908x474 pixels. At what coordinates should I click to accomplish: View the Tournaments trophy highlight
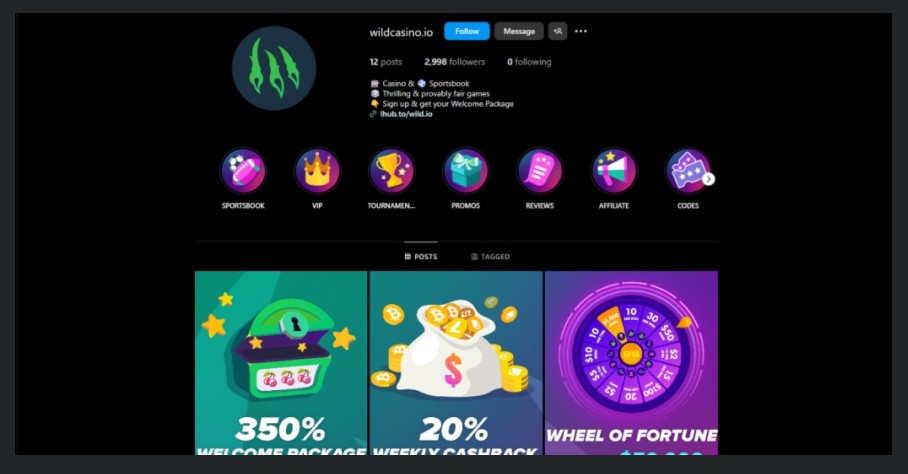[x=391, y=171]
